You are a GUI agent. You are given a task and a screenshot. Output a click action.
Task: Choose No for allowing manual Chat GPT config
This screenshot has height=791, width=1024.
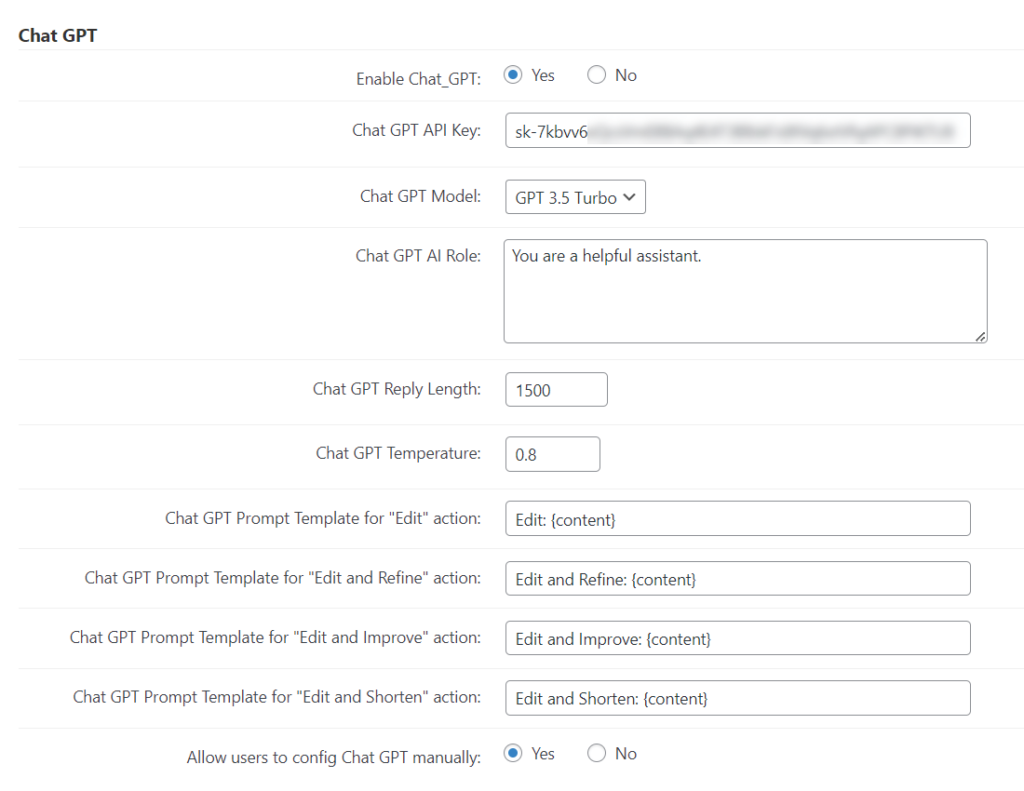(x=597, y=754)
